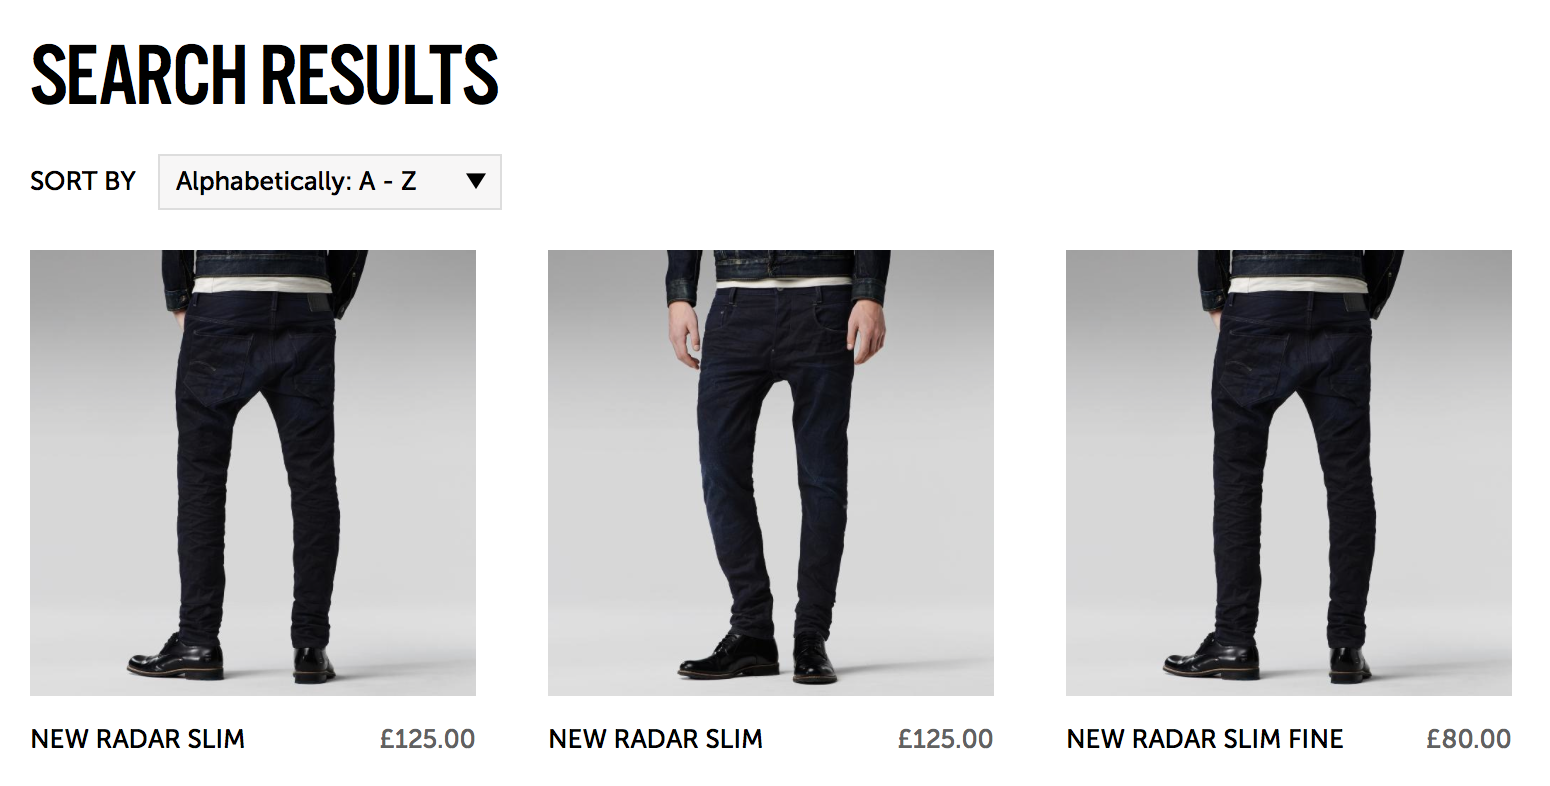Screen dimensions: 1550x786
Task: Open New Radar Slim Fine product photo
Action: [1289, 473]
